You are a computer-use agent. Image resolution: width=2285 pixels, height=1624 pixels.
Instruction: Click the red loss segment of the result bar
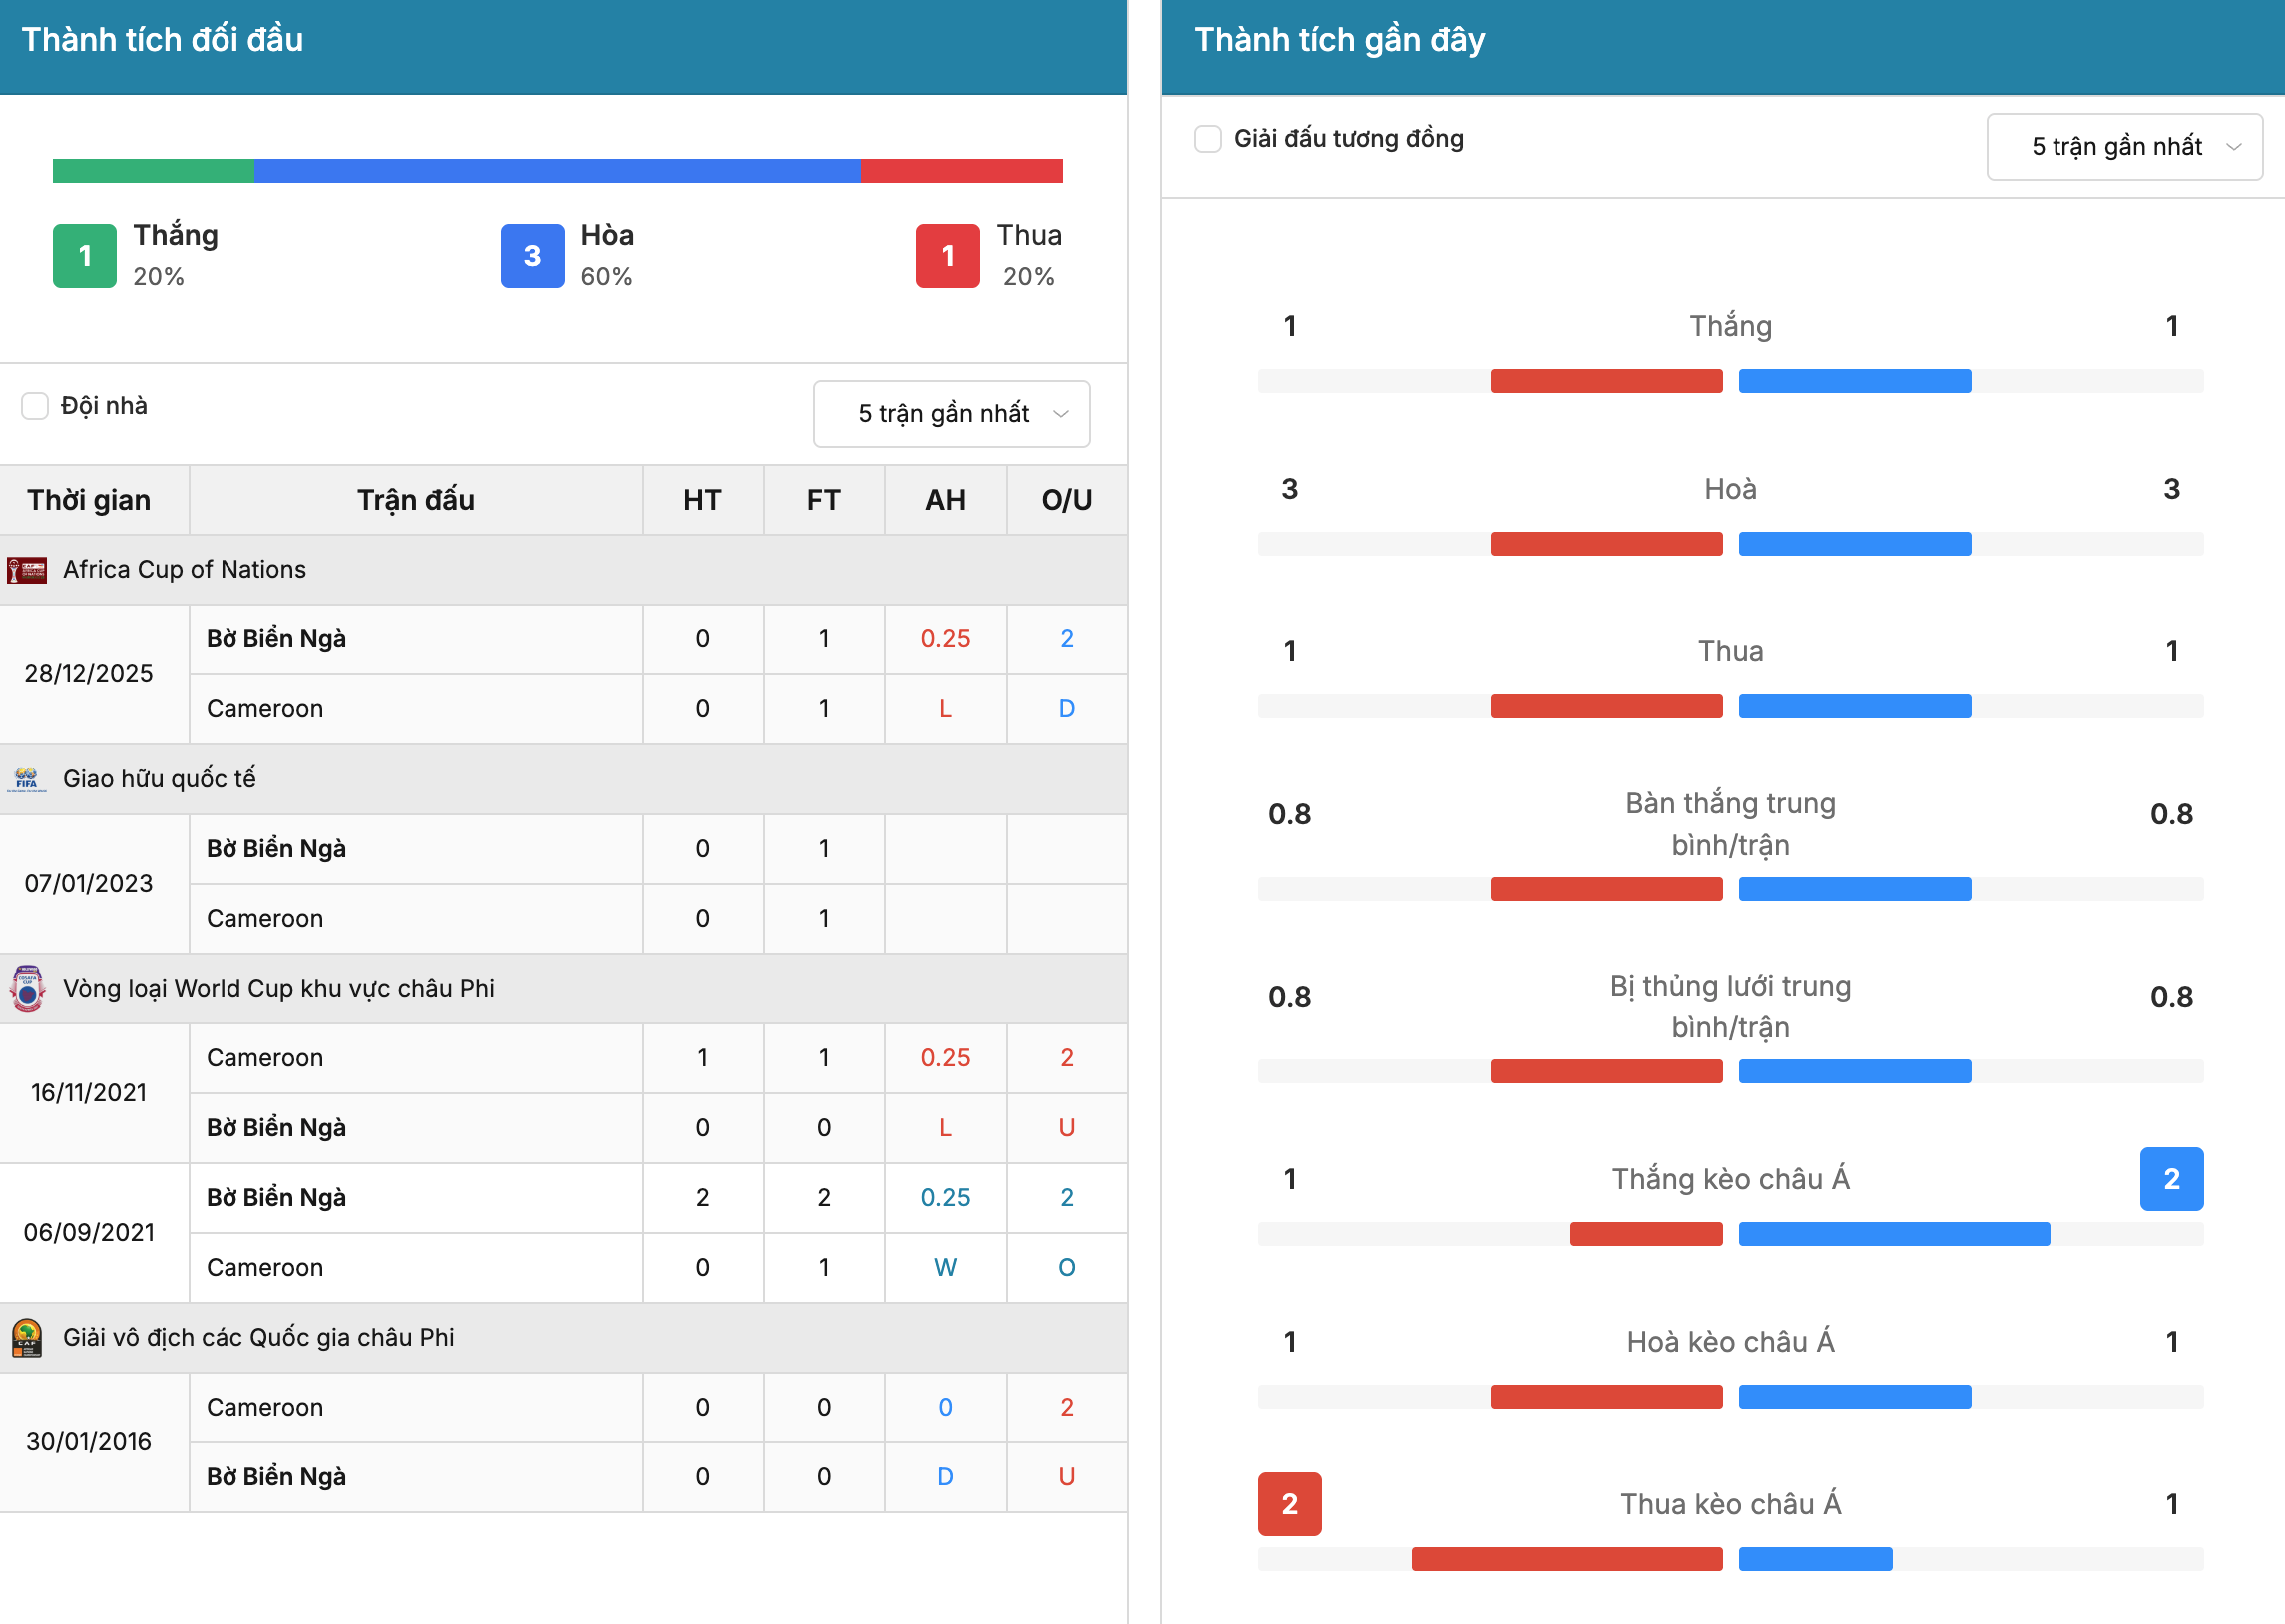962,171
